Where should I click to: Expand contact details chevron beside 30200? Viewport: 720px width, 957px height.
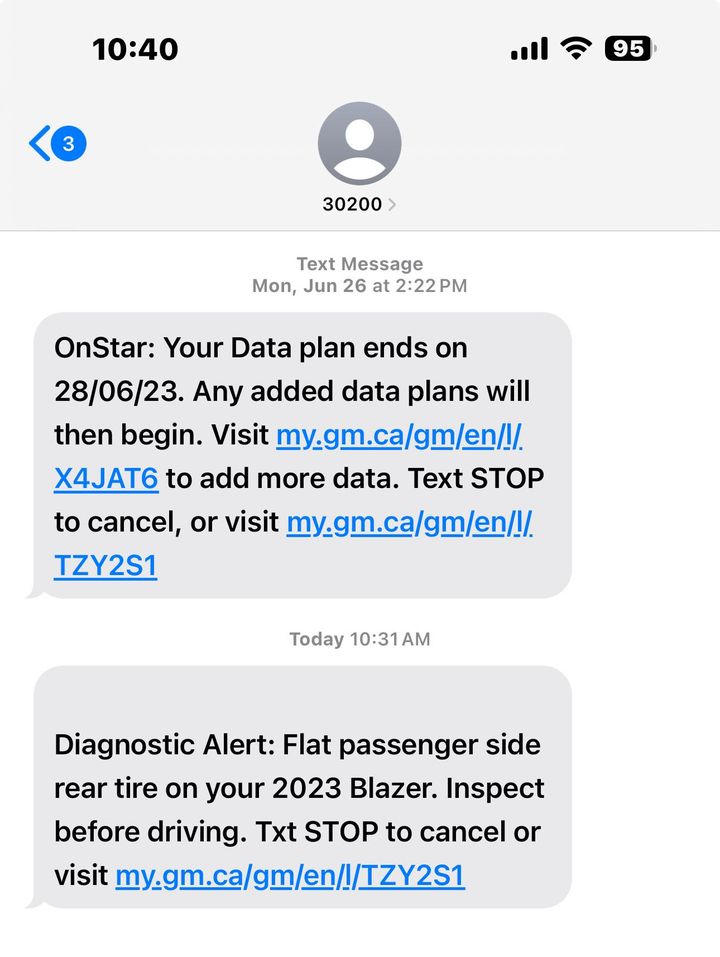pyautogui.click(x=392, y=204)
